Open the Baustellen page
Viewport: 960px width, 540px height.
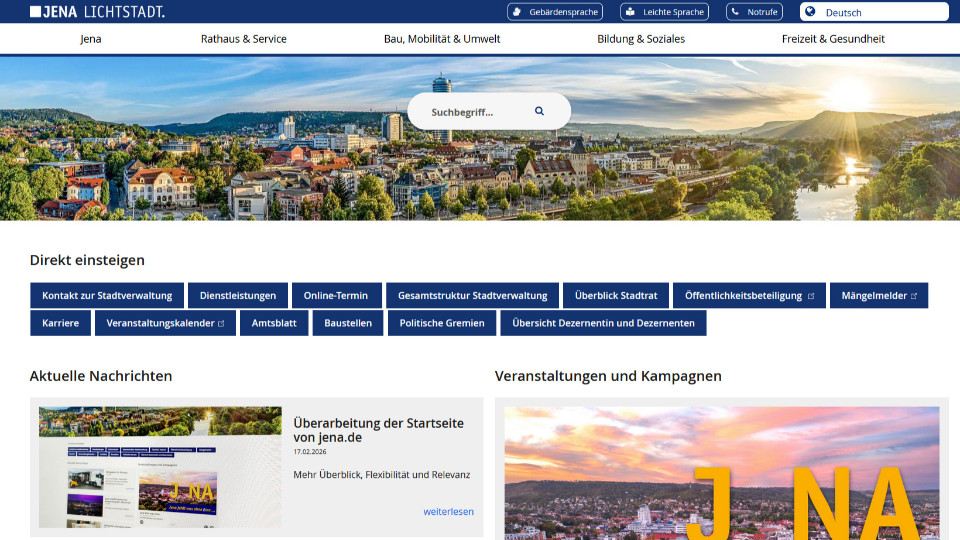click(348, 323)
